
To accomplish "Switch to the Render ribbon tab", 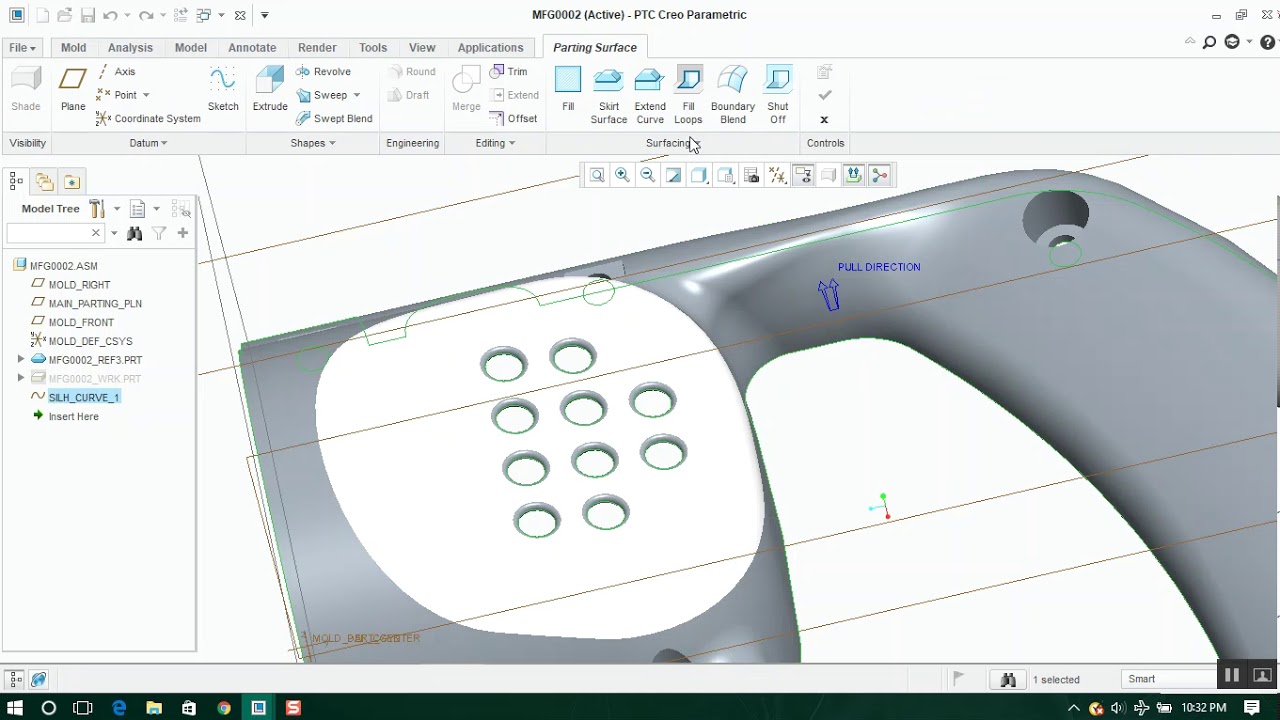I will pyautogui.click(x=317, y=47).
